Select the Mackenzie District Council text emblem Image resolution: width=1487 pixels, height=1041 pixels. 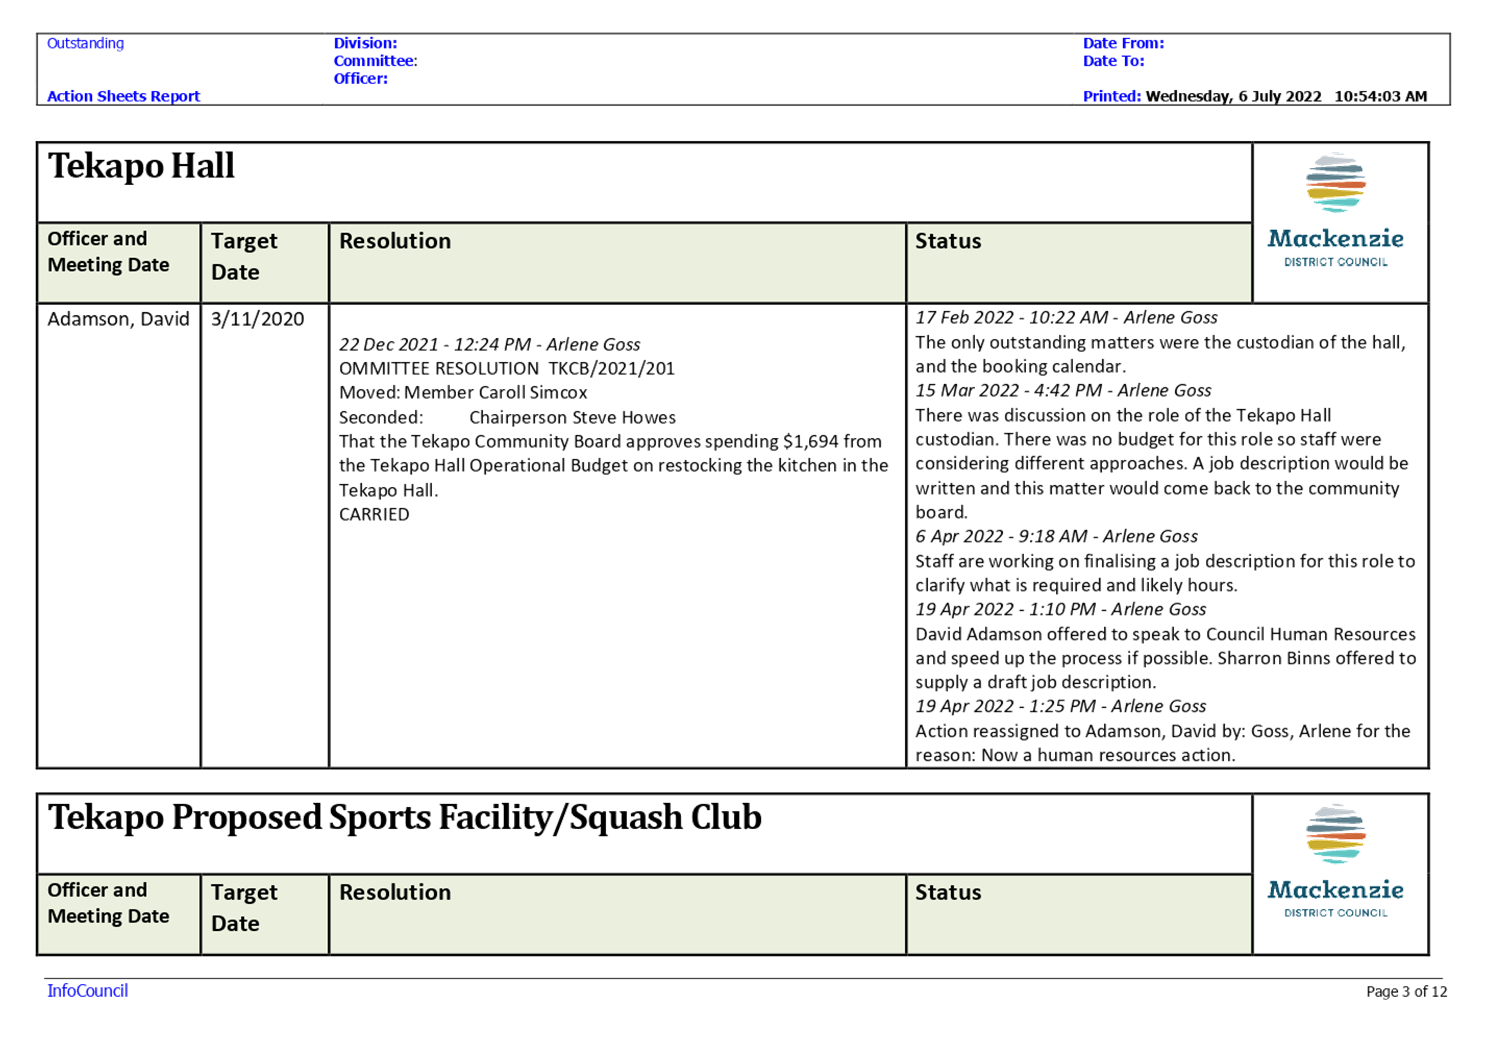[1336, 250]
